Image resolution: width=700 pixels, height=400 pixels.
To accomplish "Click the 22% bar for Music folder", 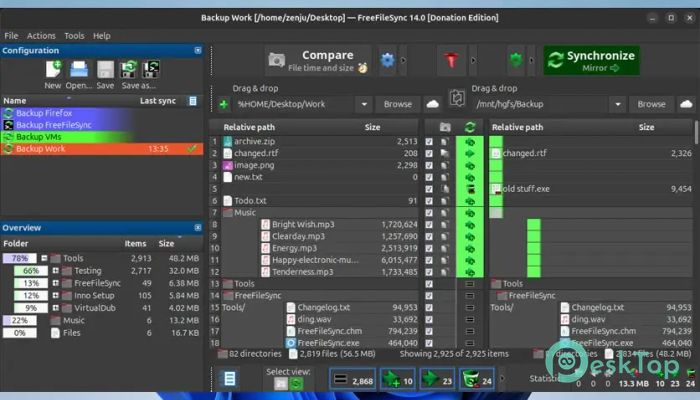I will point(20,321).
